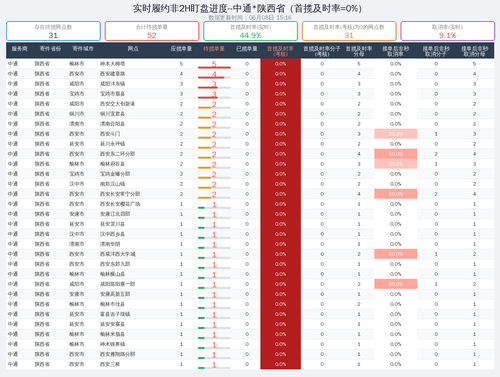Select the 西安长安常宁分部 outlet cell
The width and height of the screenshot is (500, 377).
point(120,194)
